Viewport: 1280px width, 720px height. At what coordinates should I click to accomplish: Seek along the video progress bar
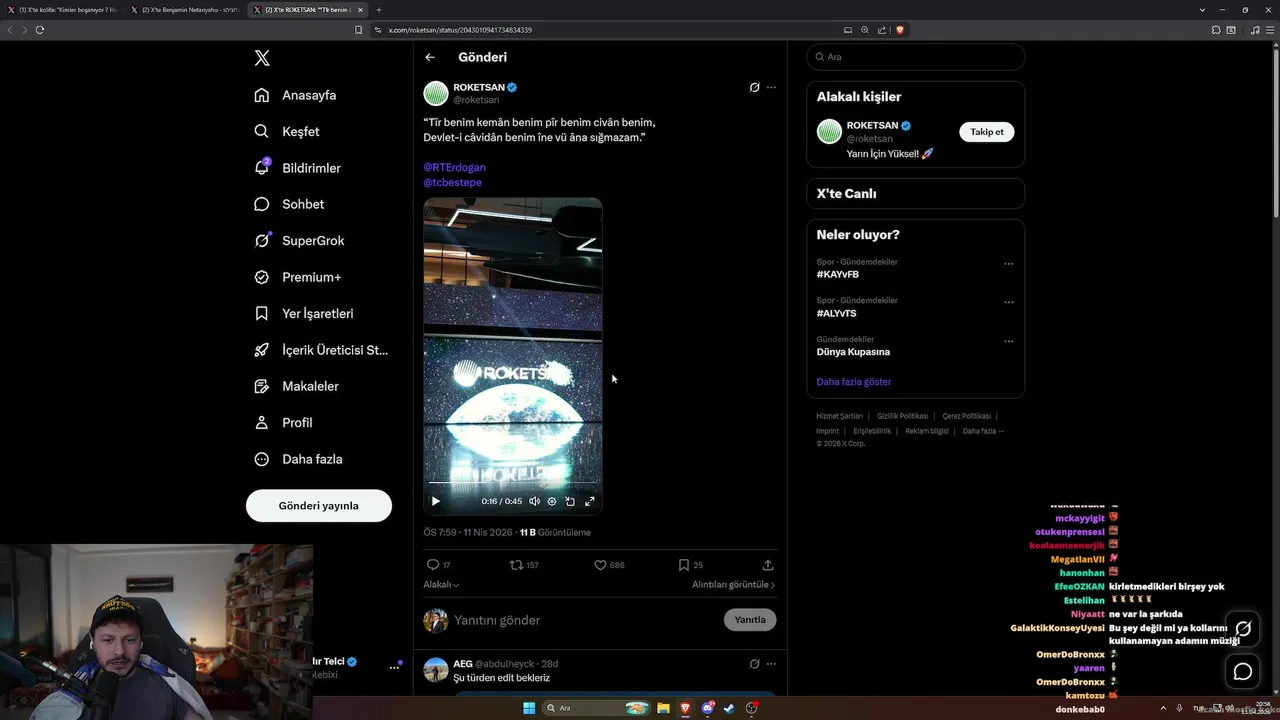[513, 482]
